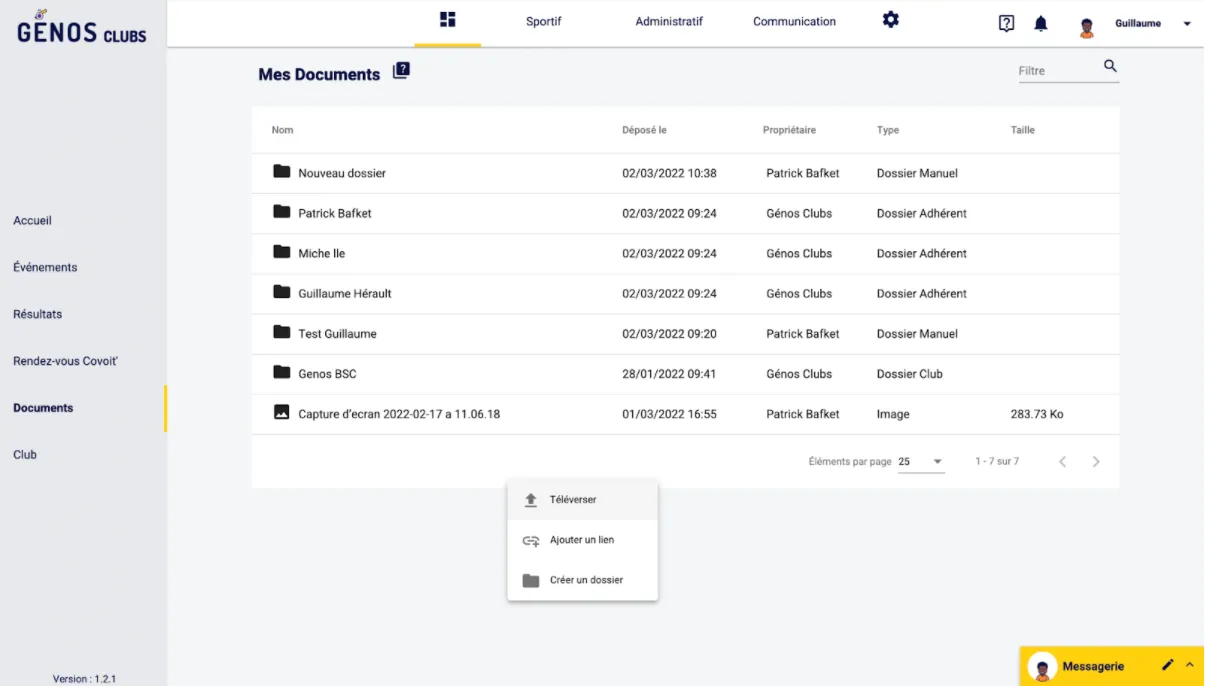Open settings via the gear icon
Screen dimensions: 1208x686
(890, 20)
